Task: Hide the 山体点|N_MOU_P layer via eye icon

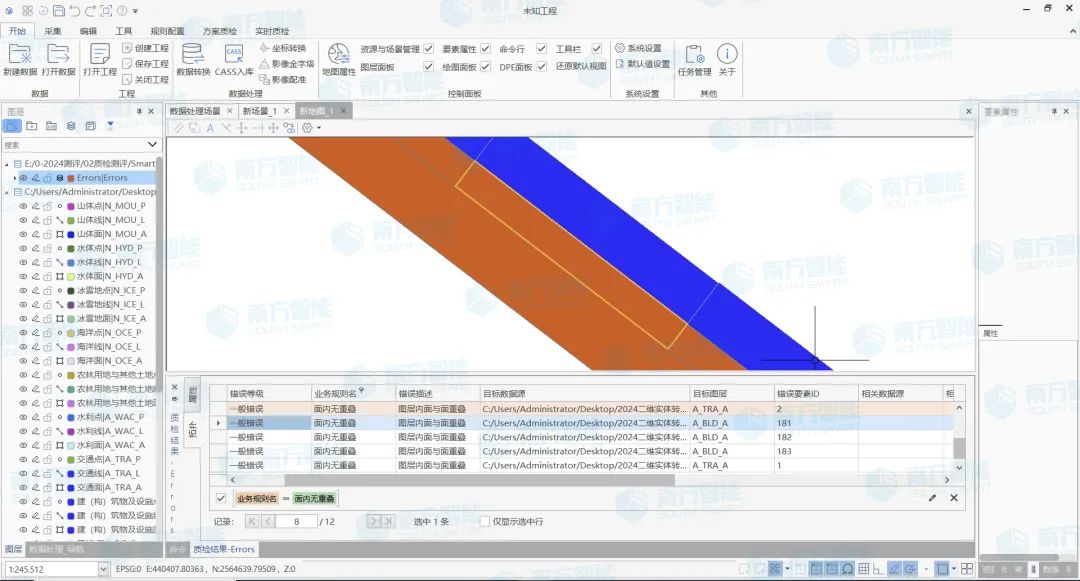Action: (x=23, y=206)
